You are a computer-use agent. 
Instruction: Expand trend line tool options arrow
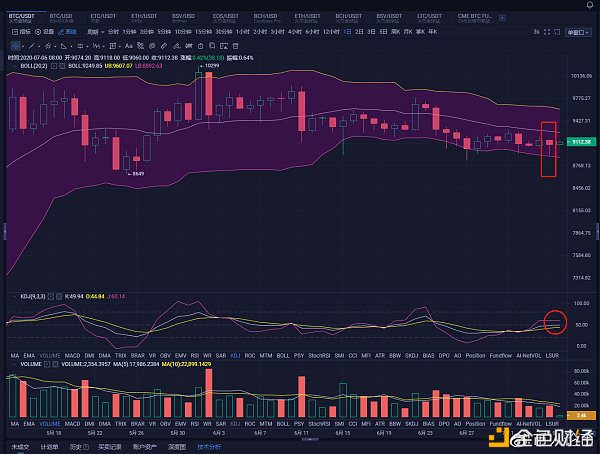click(x=39, y=46)
